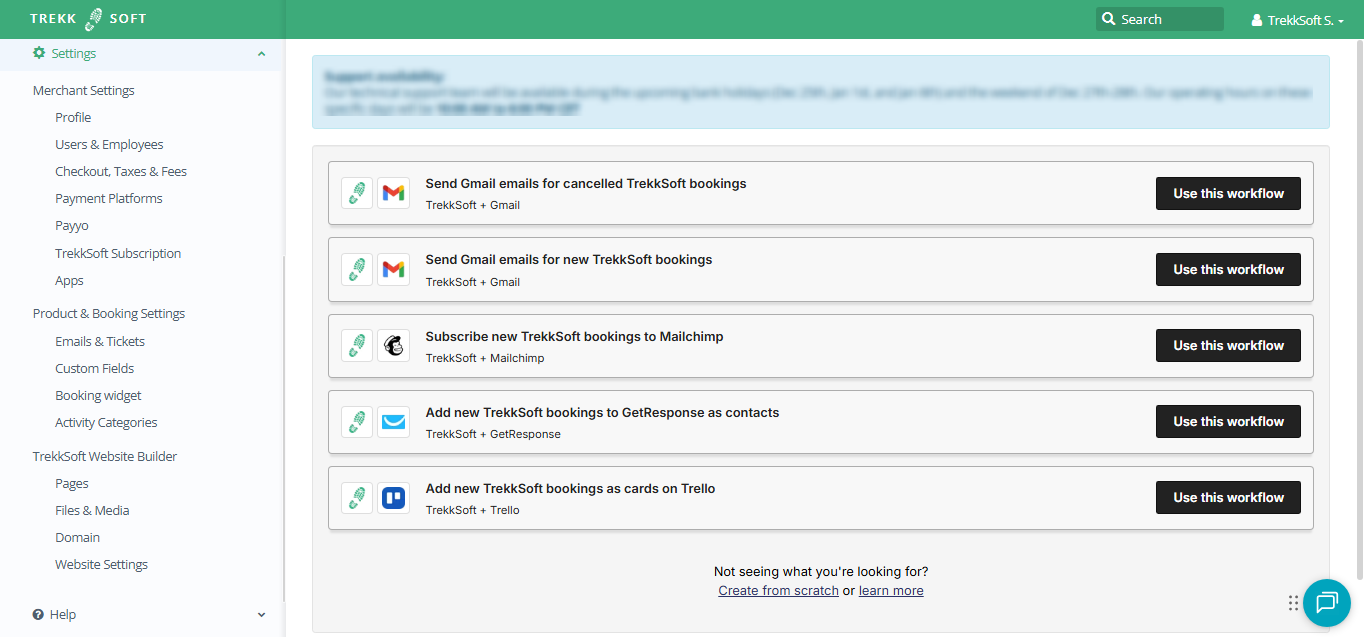Click the GetResponse envelope icon
This screenshot has height=637, width=1364.
tap(393, 422)
